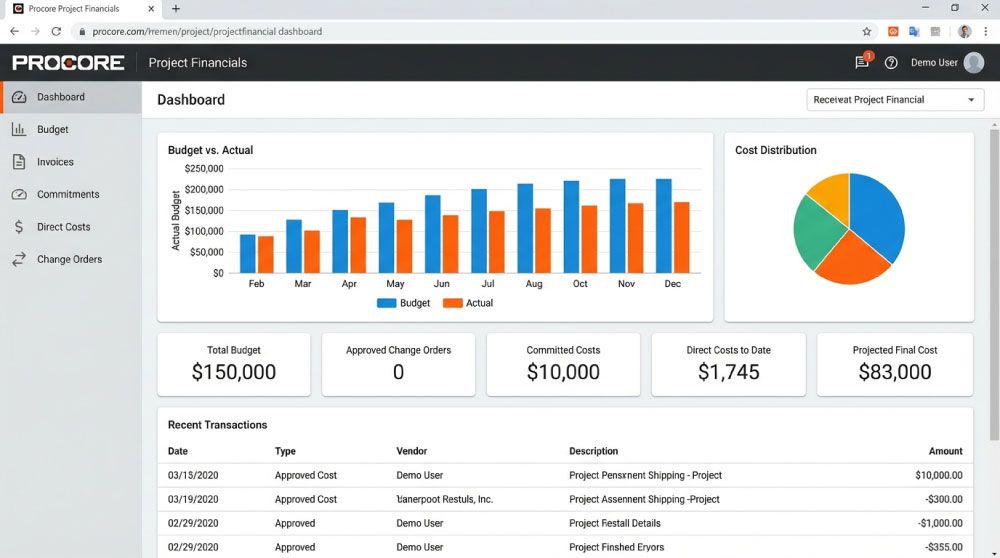Go back with browser back arrow
This screenshot has width=1000, height=558.
[15, 31]
